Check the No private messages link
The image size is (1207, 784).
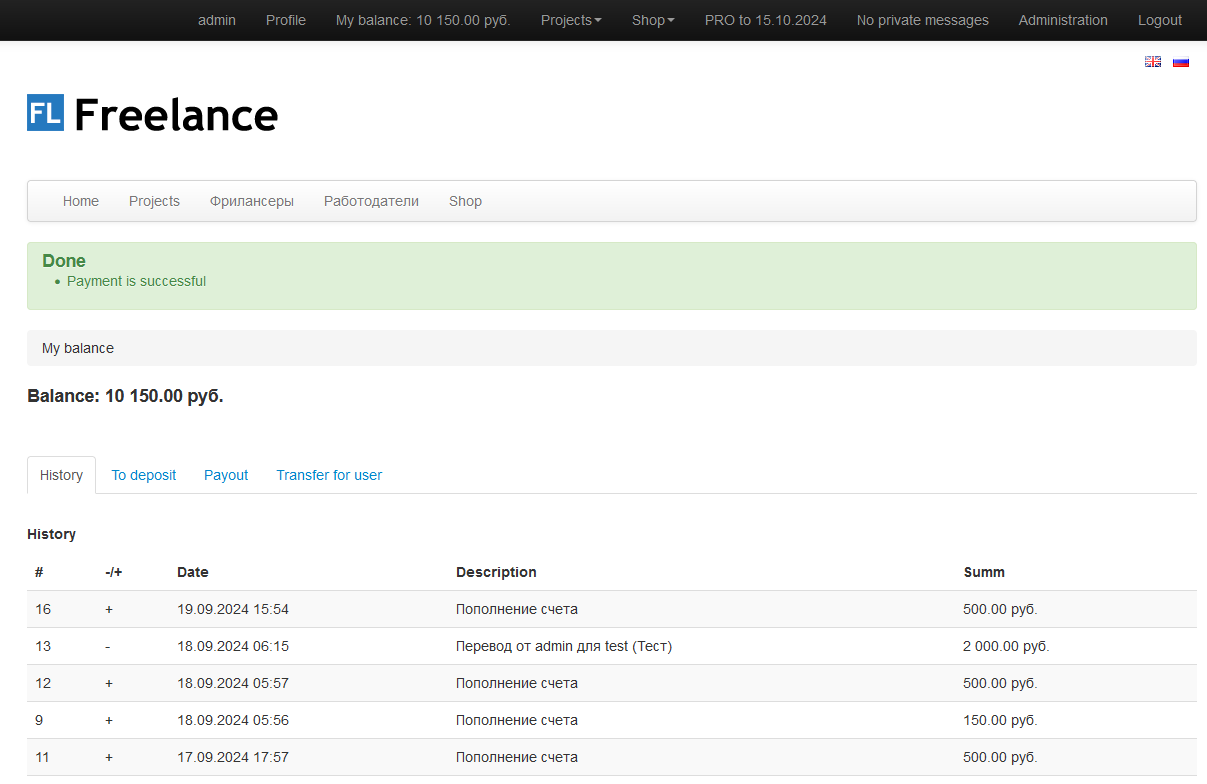[922, 20]
